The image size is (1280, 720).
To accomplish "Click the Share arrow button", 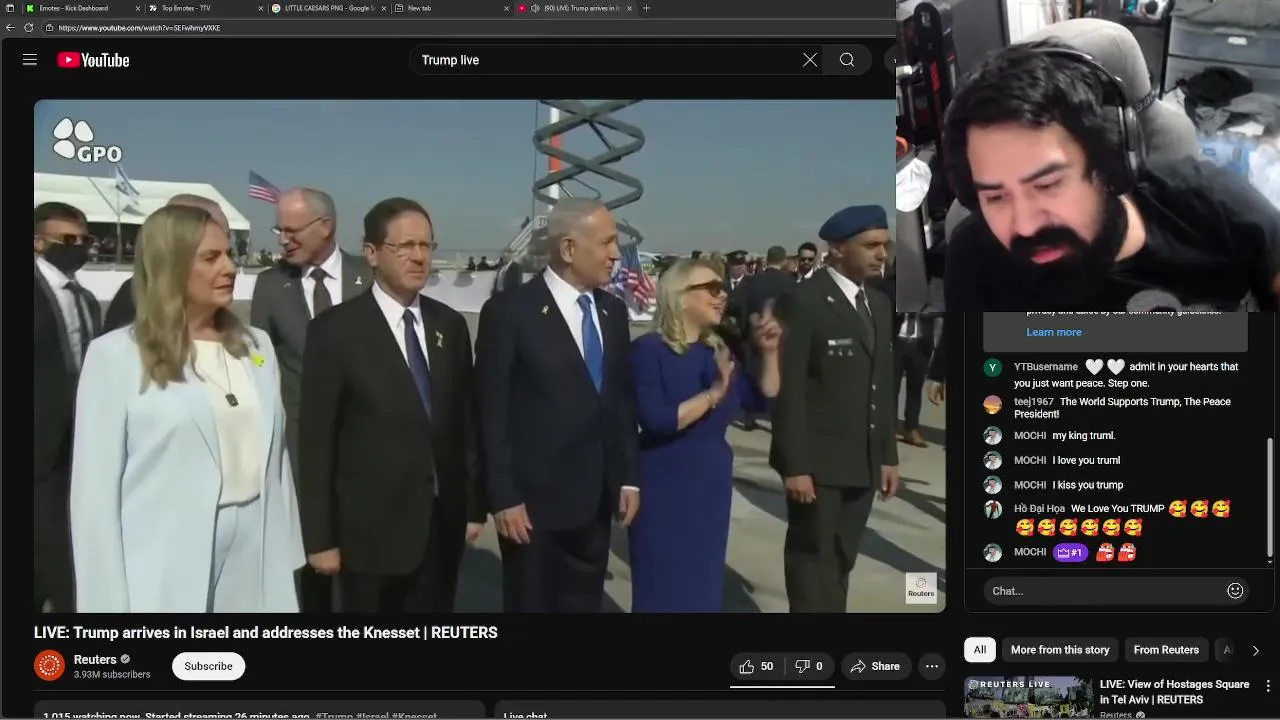I will [x=875, y=666].
